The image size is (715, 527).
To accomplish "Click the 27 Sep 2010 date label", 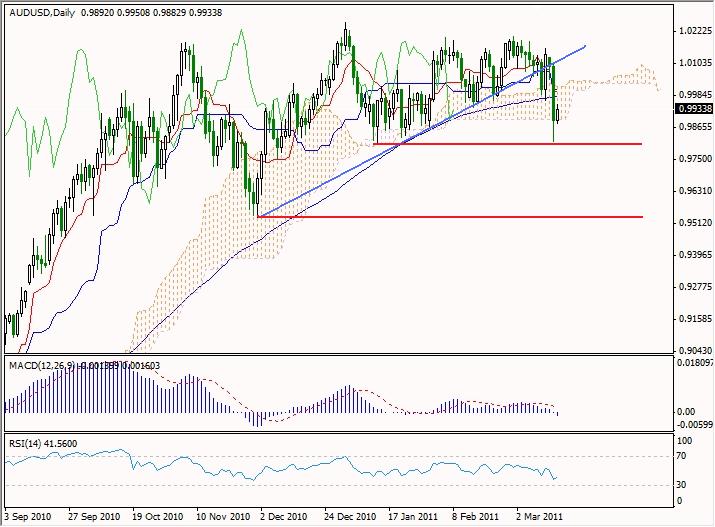I will point(94,517).
